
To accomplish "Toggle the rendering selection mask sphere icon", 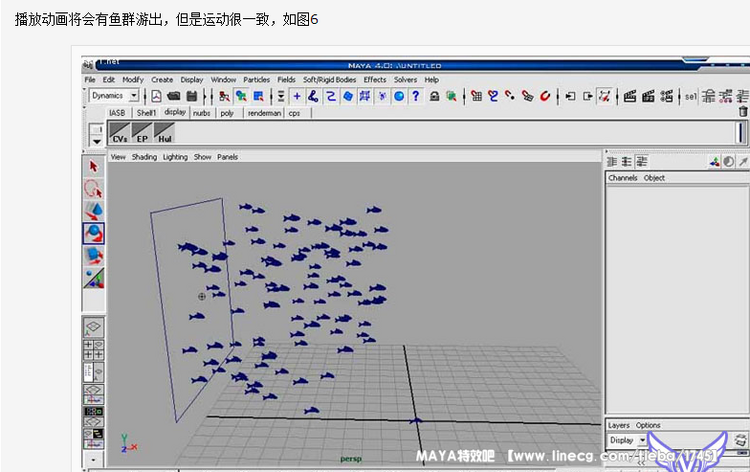I will 399,96.
